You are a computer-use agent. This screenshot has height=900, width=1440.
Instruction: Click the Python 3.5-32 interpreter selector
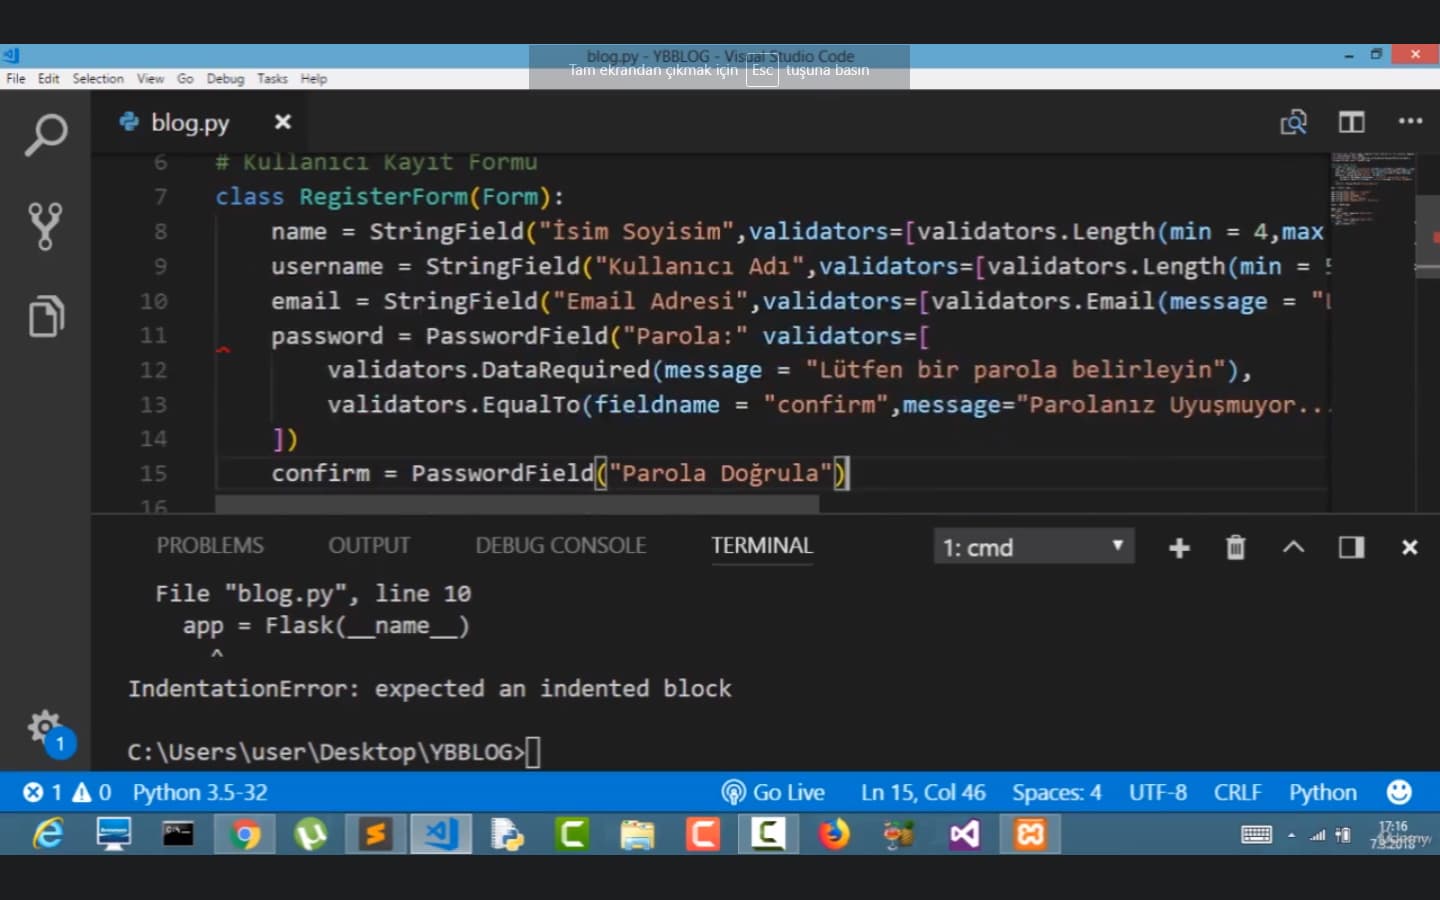tap(200, 792)
